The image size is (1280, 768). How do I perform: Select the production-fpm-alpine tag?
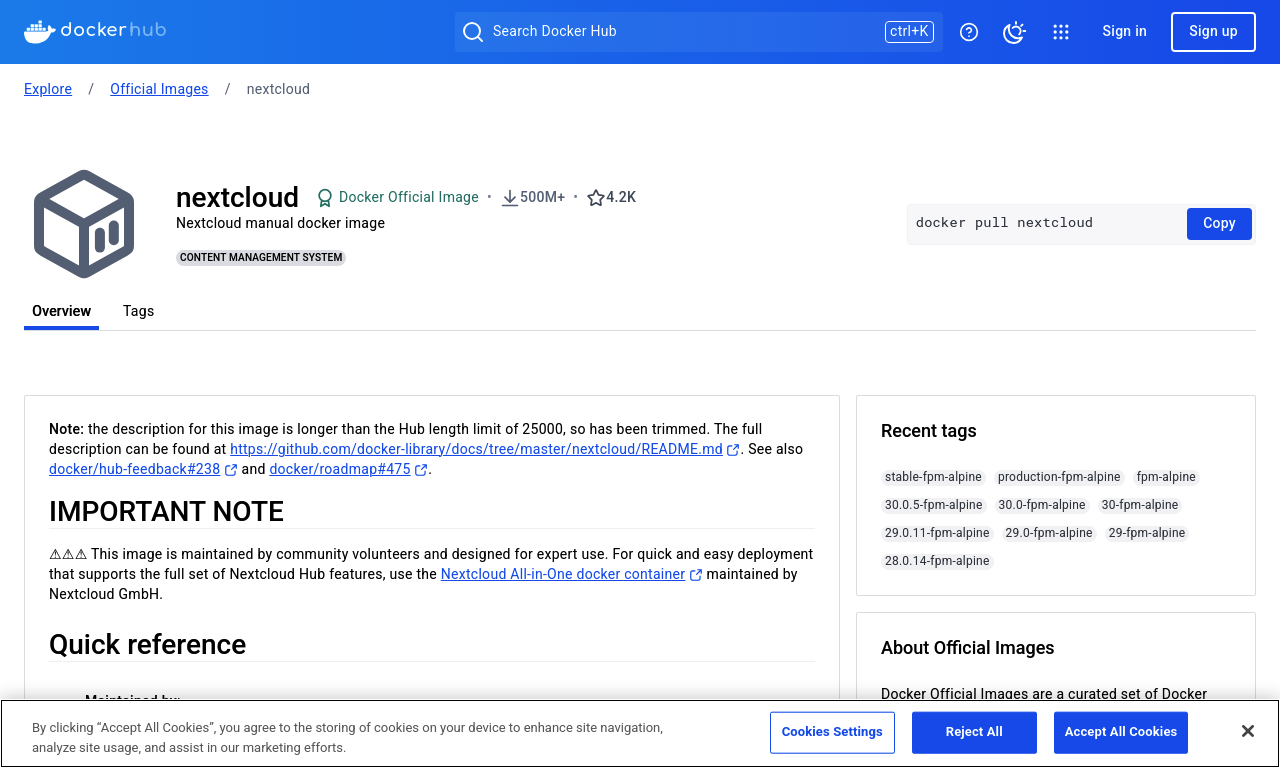[1059, 477]
